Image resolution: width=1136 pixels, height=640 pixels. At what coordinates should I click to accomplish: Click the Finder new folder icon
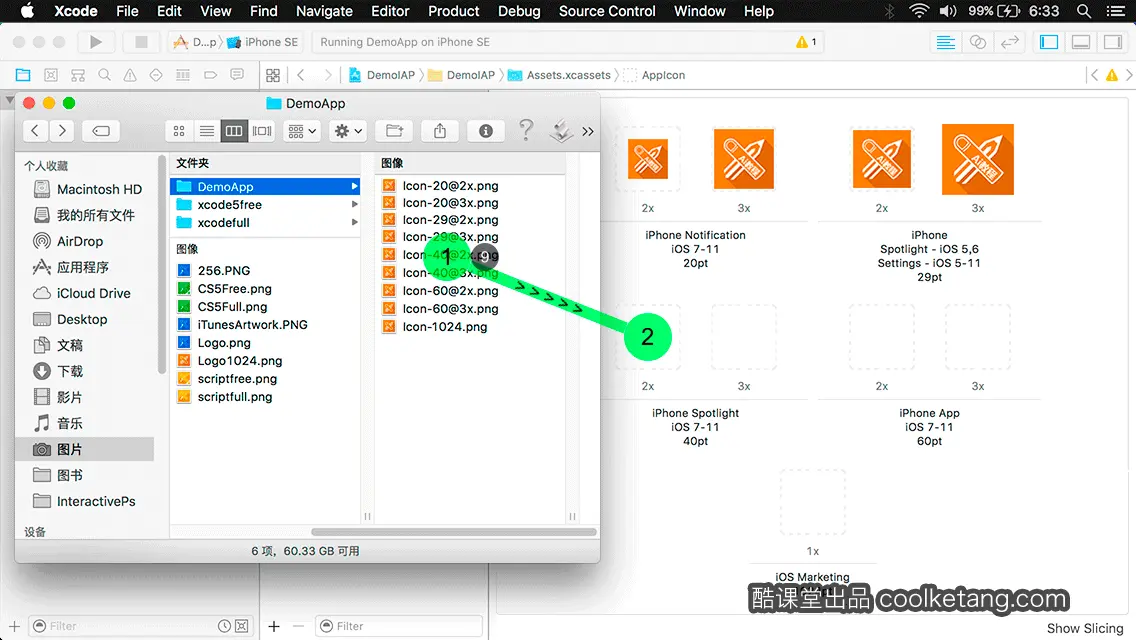(394, 131)
